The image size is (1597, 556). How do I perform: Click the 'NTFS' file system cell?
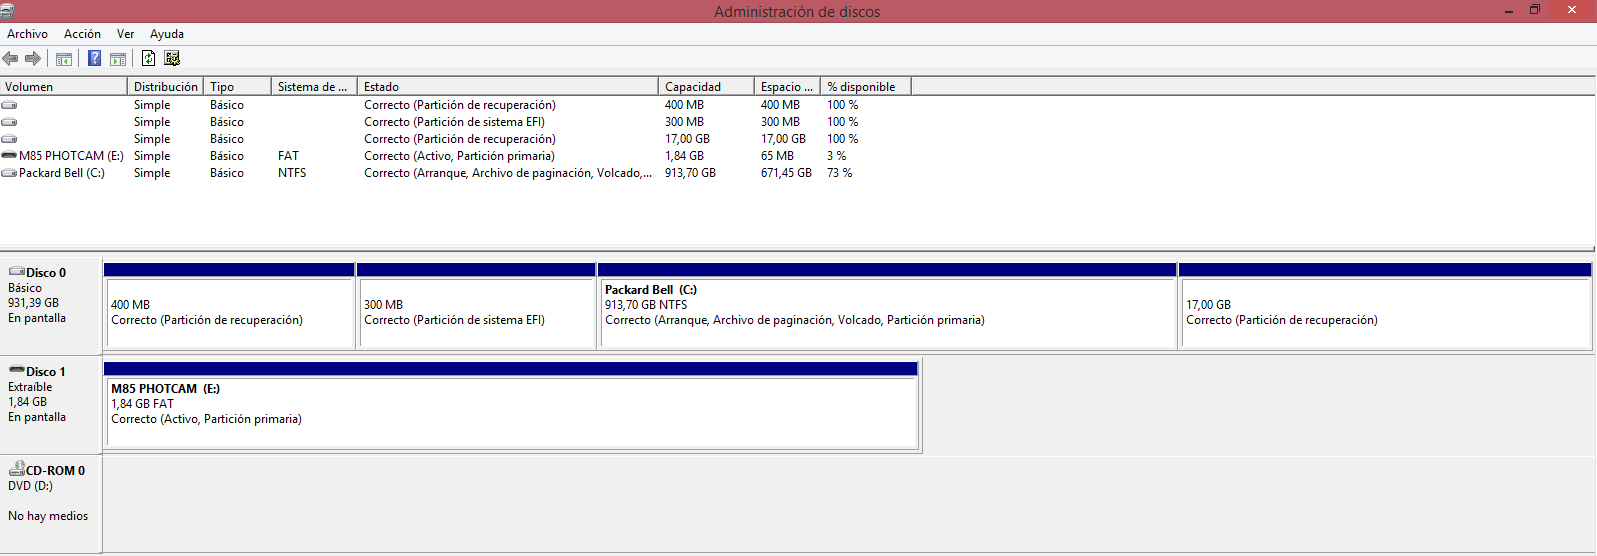click(x=292, y=172)
